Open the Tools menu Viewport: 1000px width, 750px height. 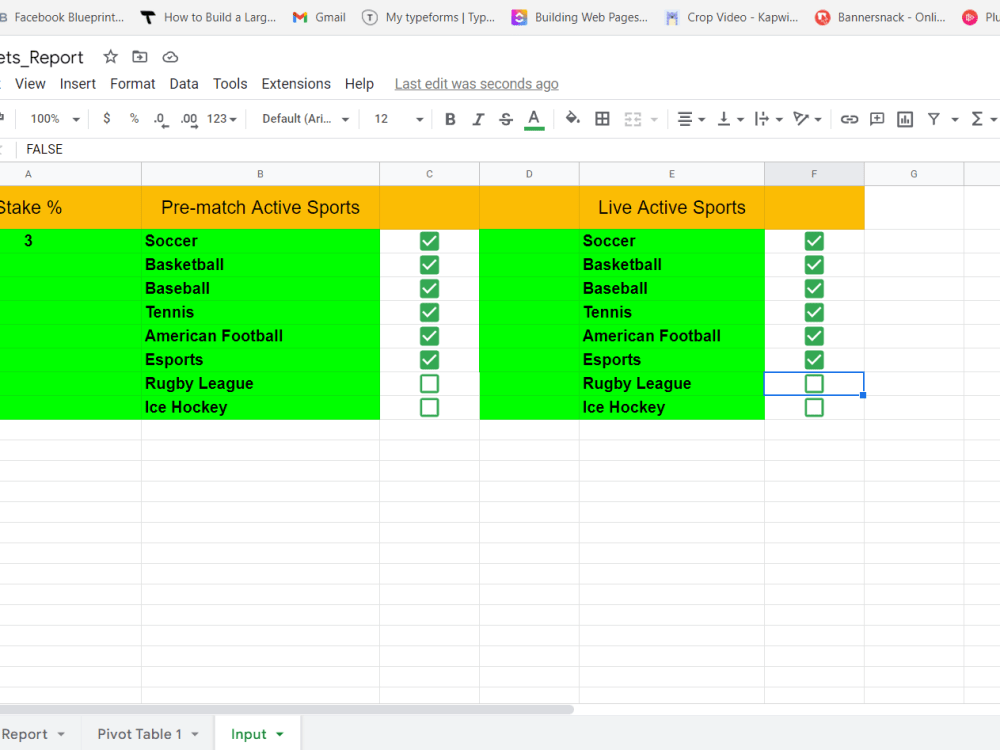(x=230, y=84)
